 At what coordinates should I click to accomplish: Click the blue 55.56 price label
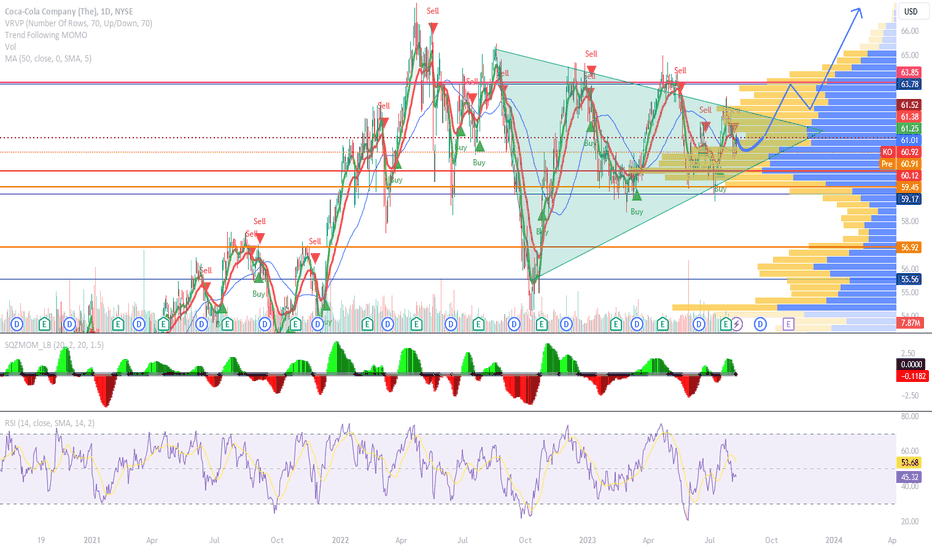click(909, 279)
